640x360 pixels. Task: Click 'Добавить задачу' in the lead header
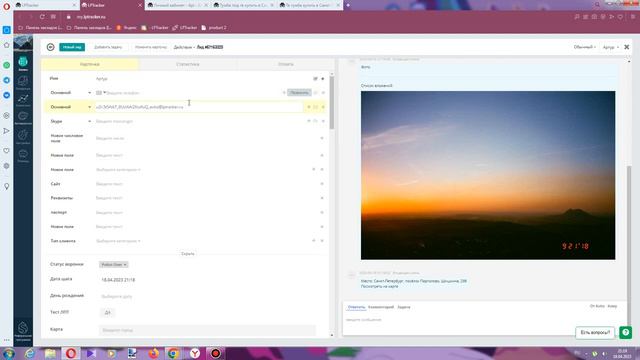click(x=108, y=47)
